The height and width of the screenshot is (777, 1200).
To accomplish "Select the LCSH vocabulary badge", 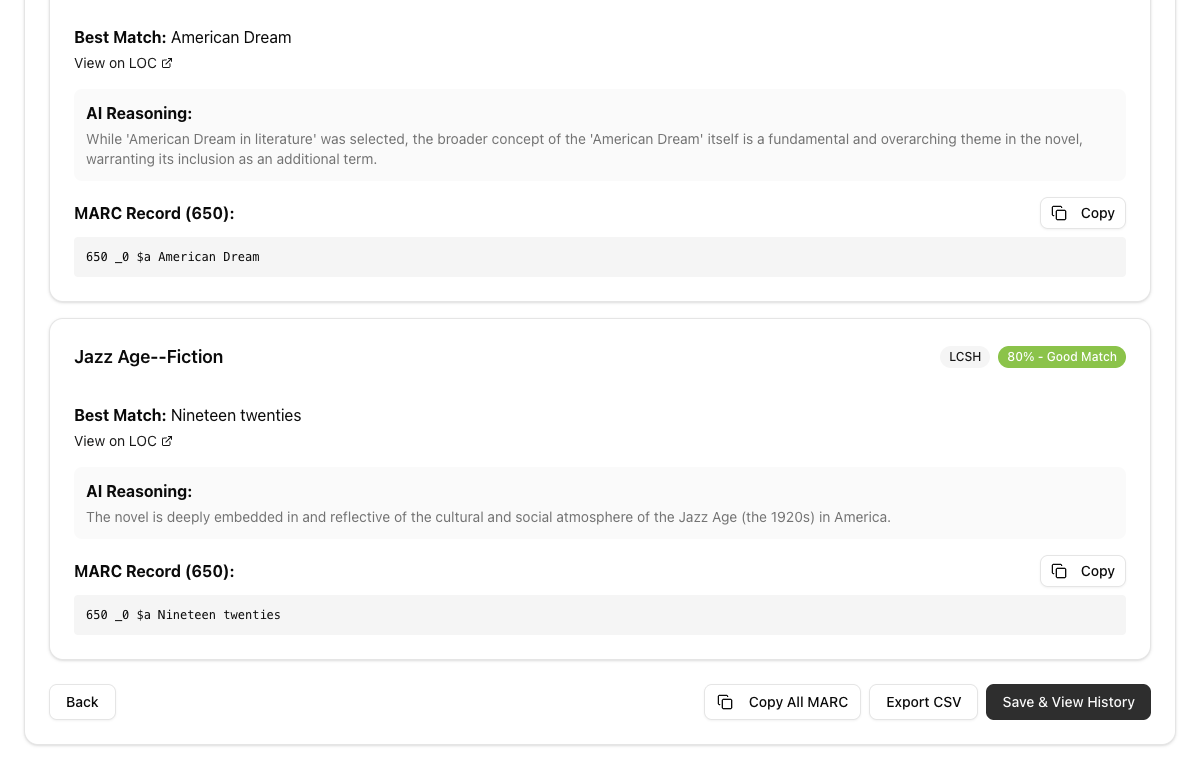I will (964, 357).
